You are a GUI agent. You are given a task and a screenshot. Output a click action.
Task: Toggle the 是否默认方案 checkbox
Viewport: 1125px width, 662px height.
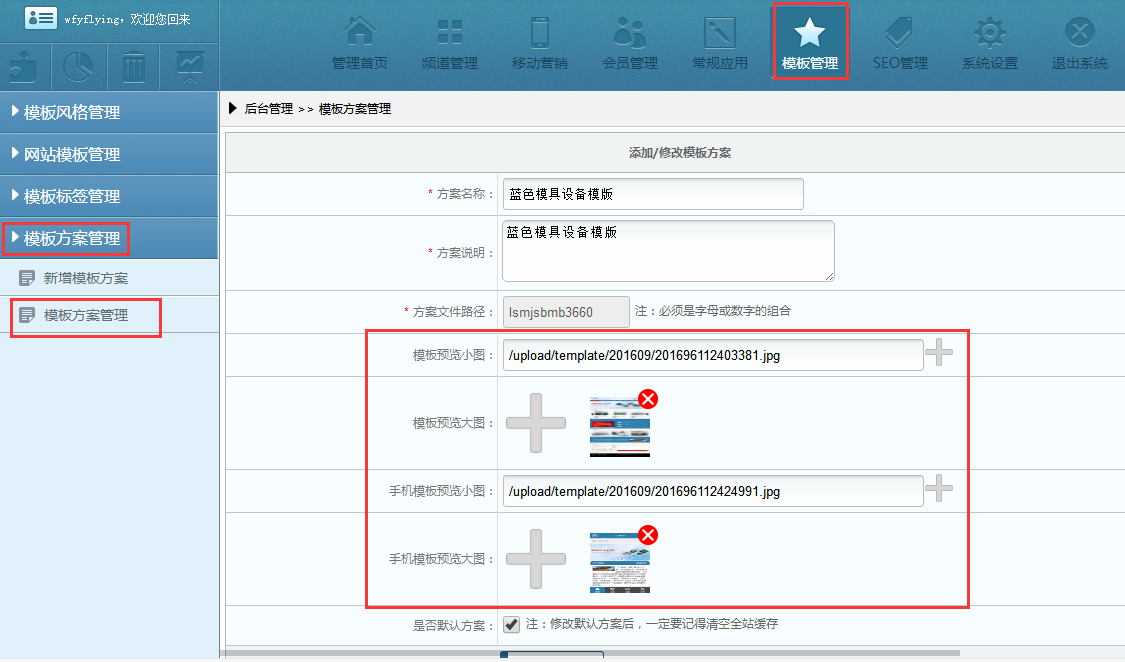click(511, 624)
